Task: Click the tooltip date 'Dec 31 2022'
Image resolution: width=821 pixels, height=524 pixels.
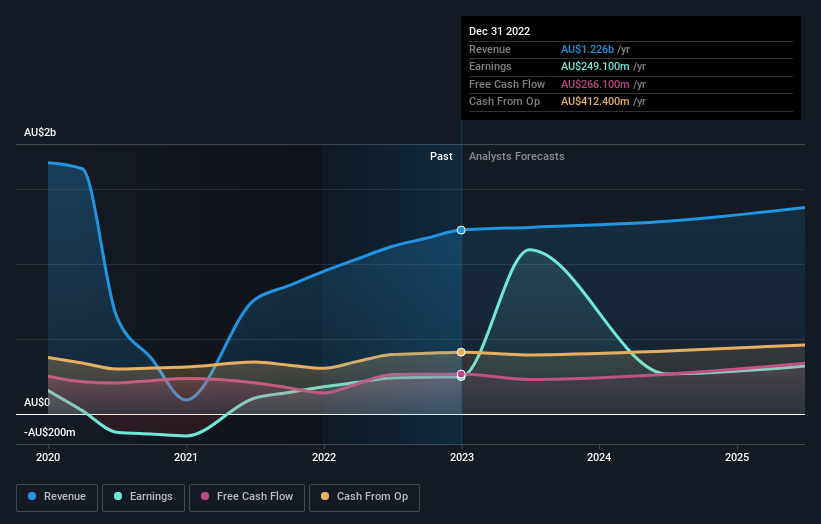Action: (x=500, y=31)
